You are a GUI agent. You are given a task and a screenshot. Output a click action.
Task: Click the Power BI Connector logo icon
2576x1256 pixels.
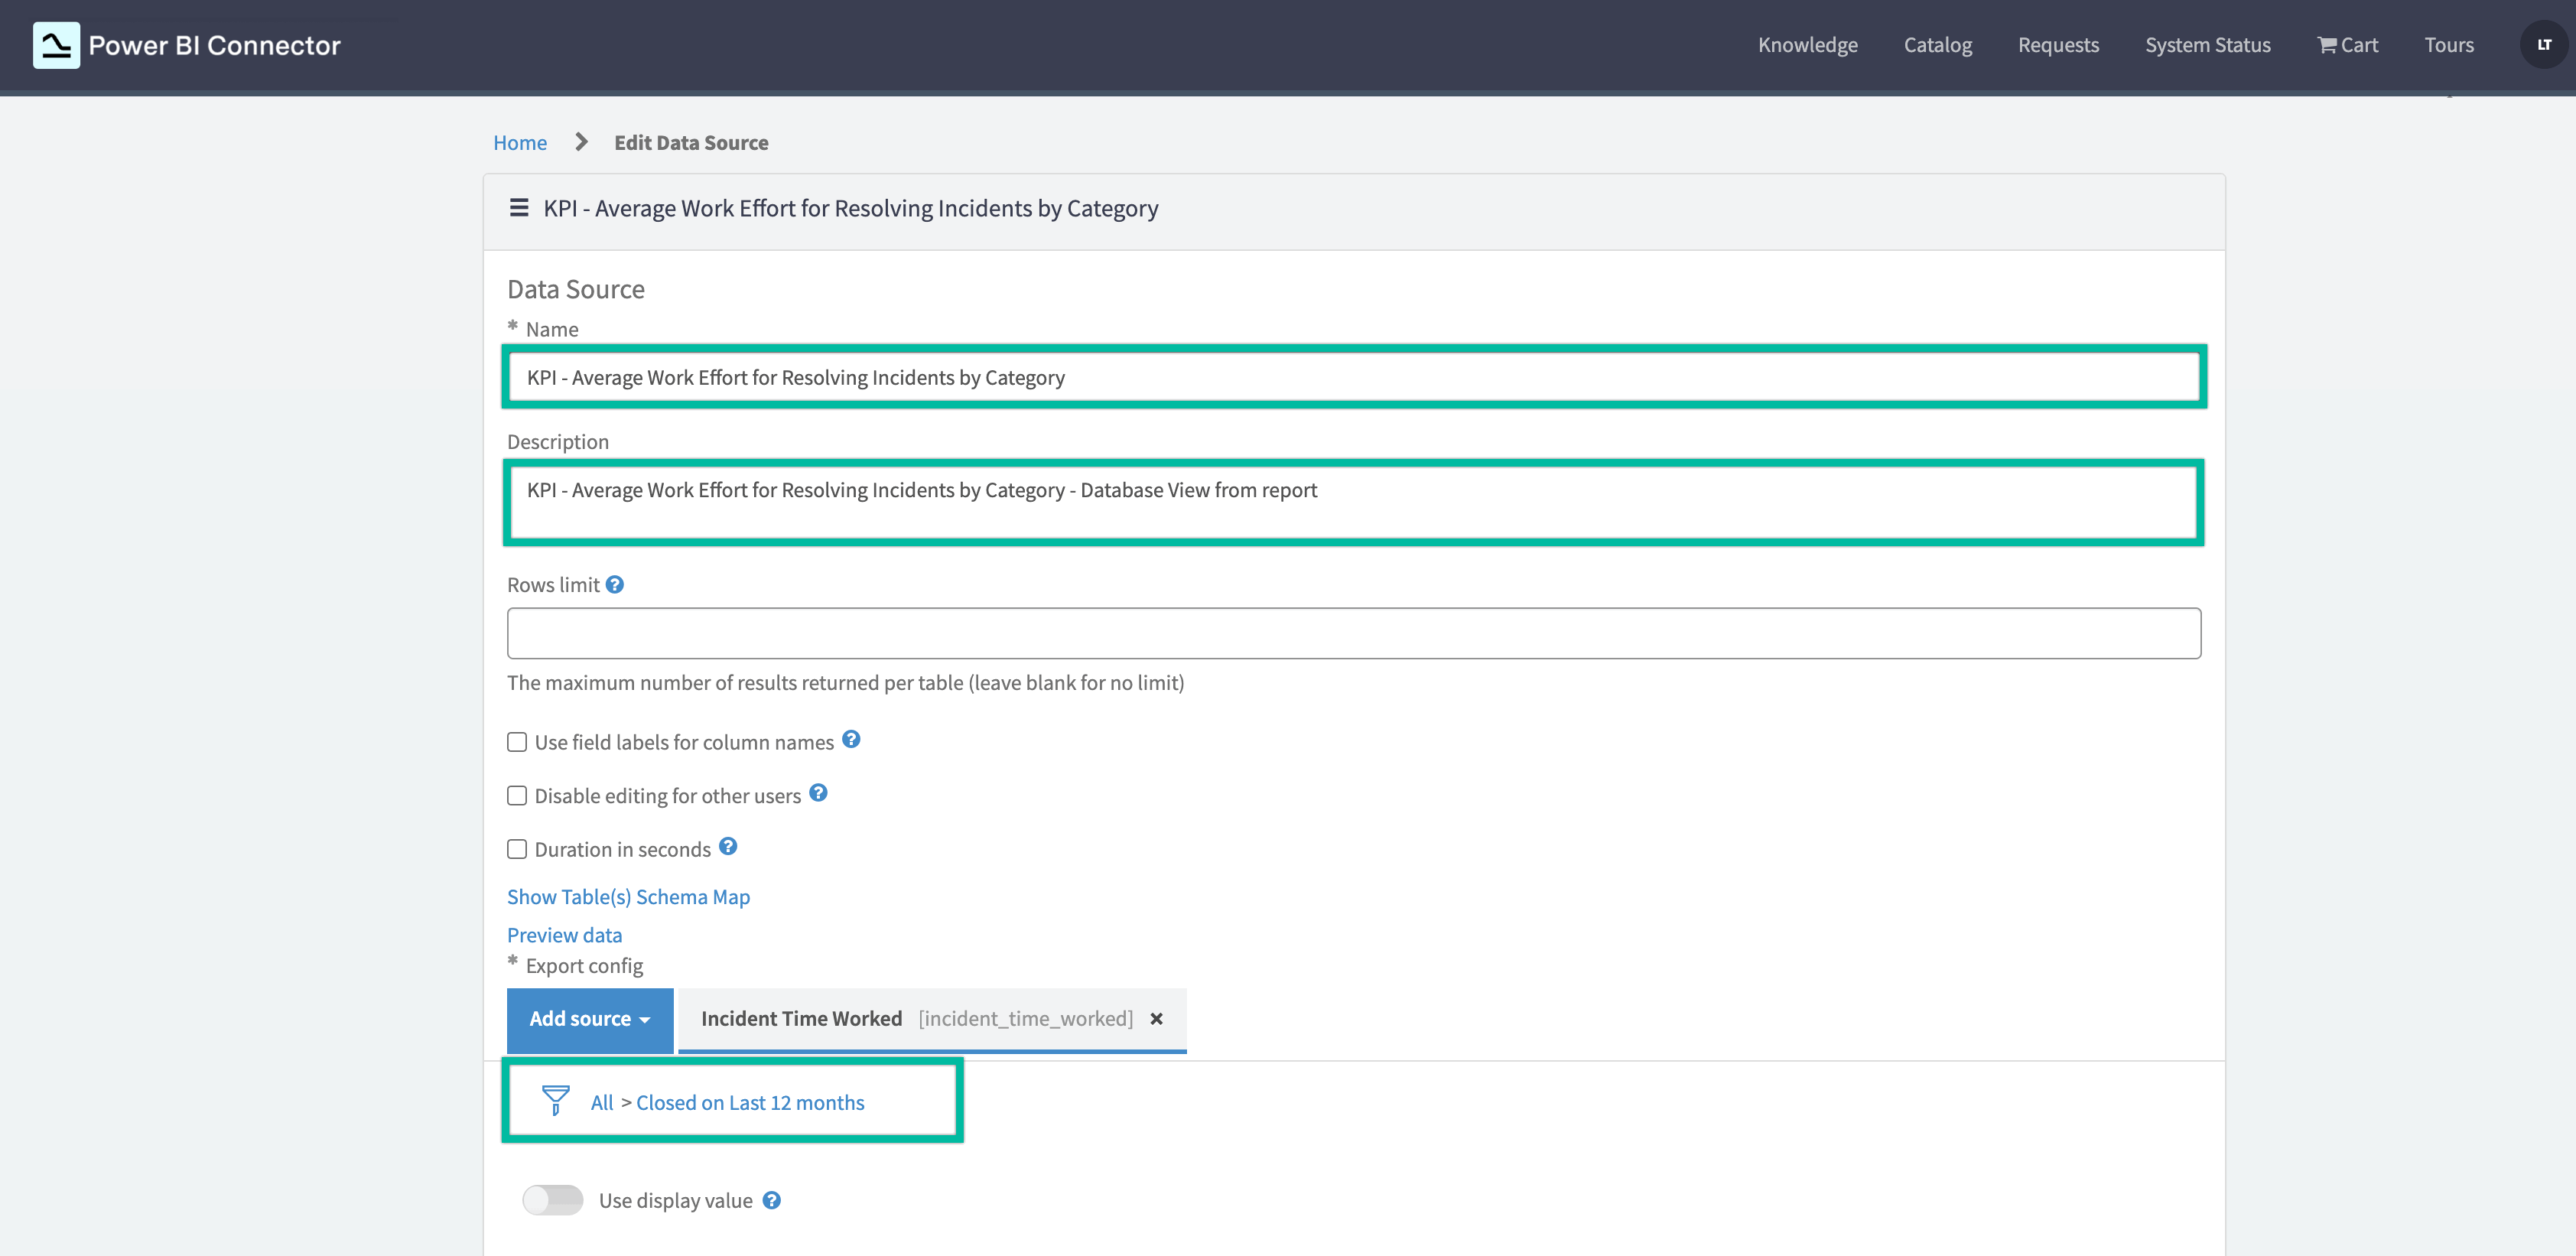(x=56, y=45)
